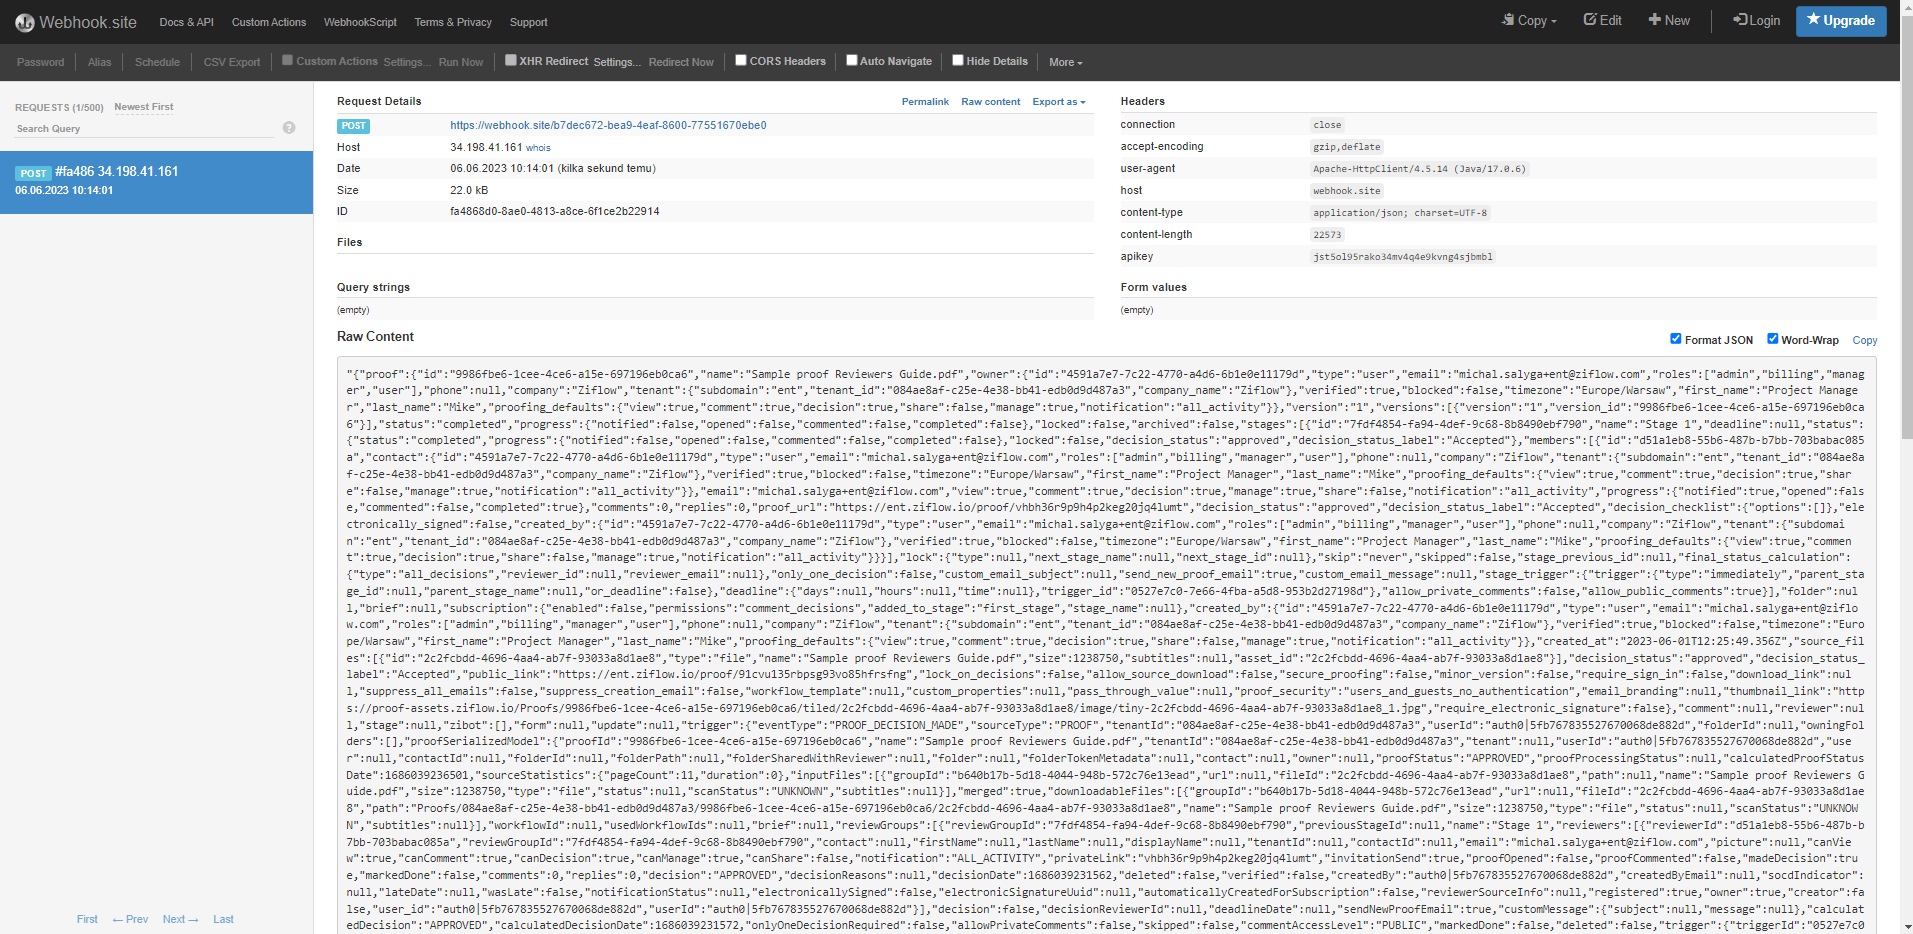Screen dimensions: 1913x934
Task: Click the Permalink link
Action: point(925,102)
